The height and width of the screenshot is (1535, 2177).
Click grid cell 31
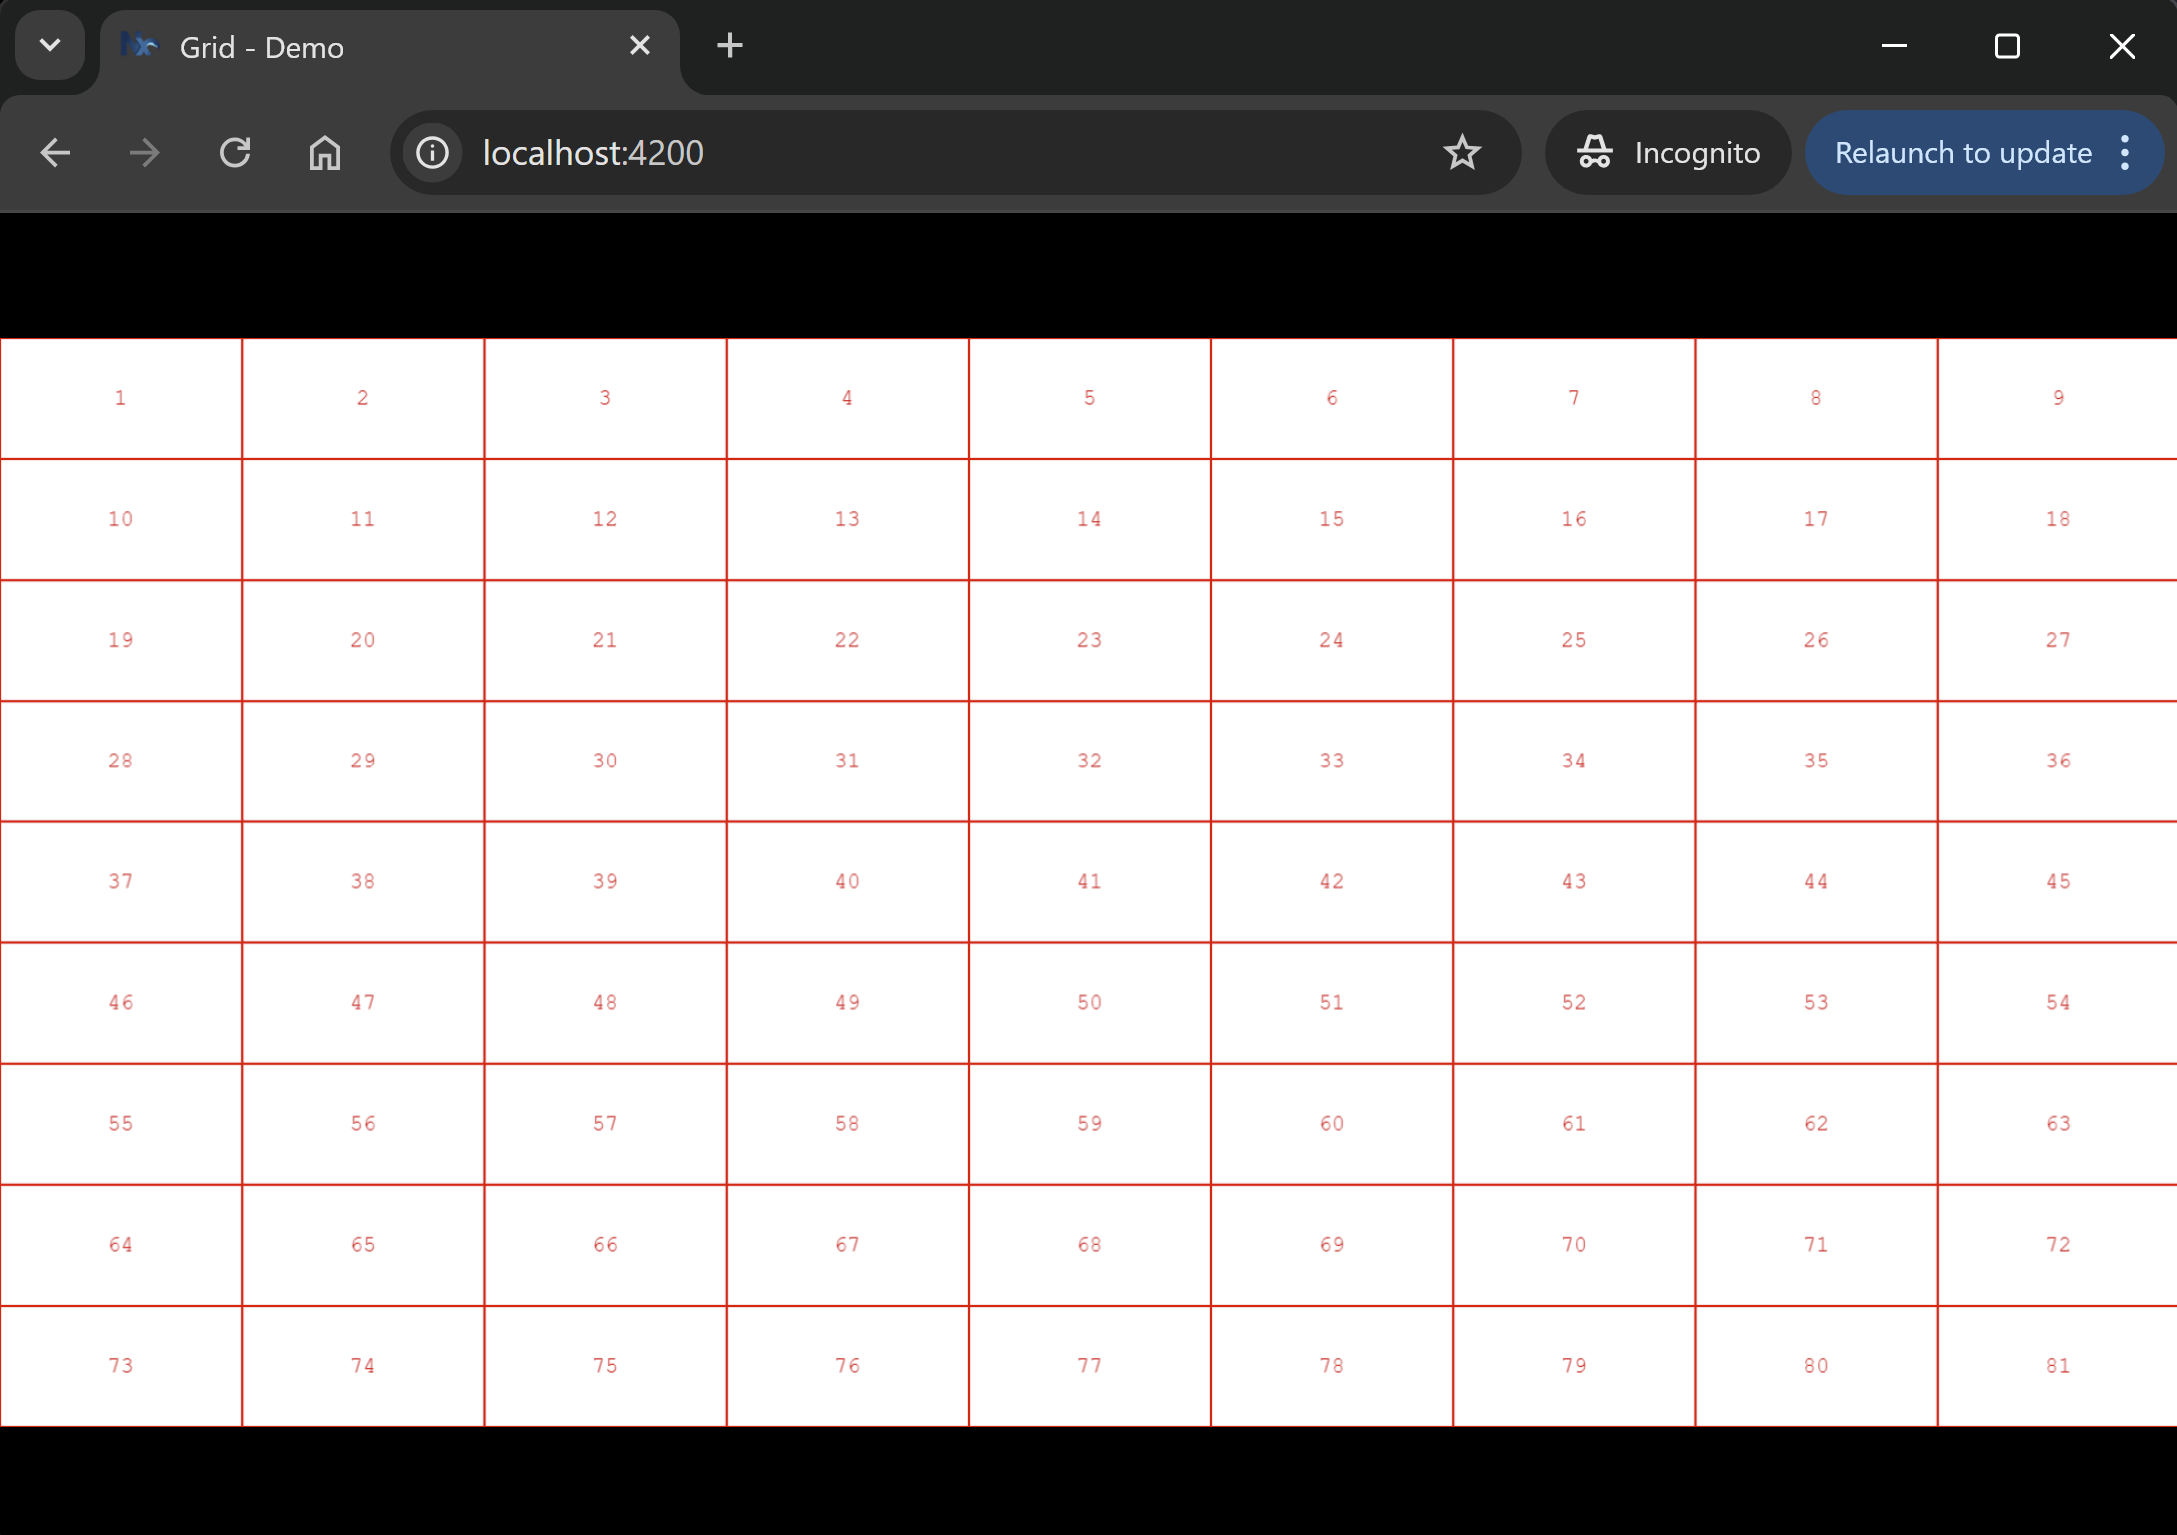848,762
